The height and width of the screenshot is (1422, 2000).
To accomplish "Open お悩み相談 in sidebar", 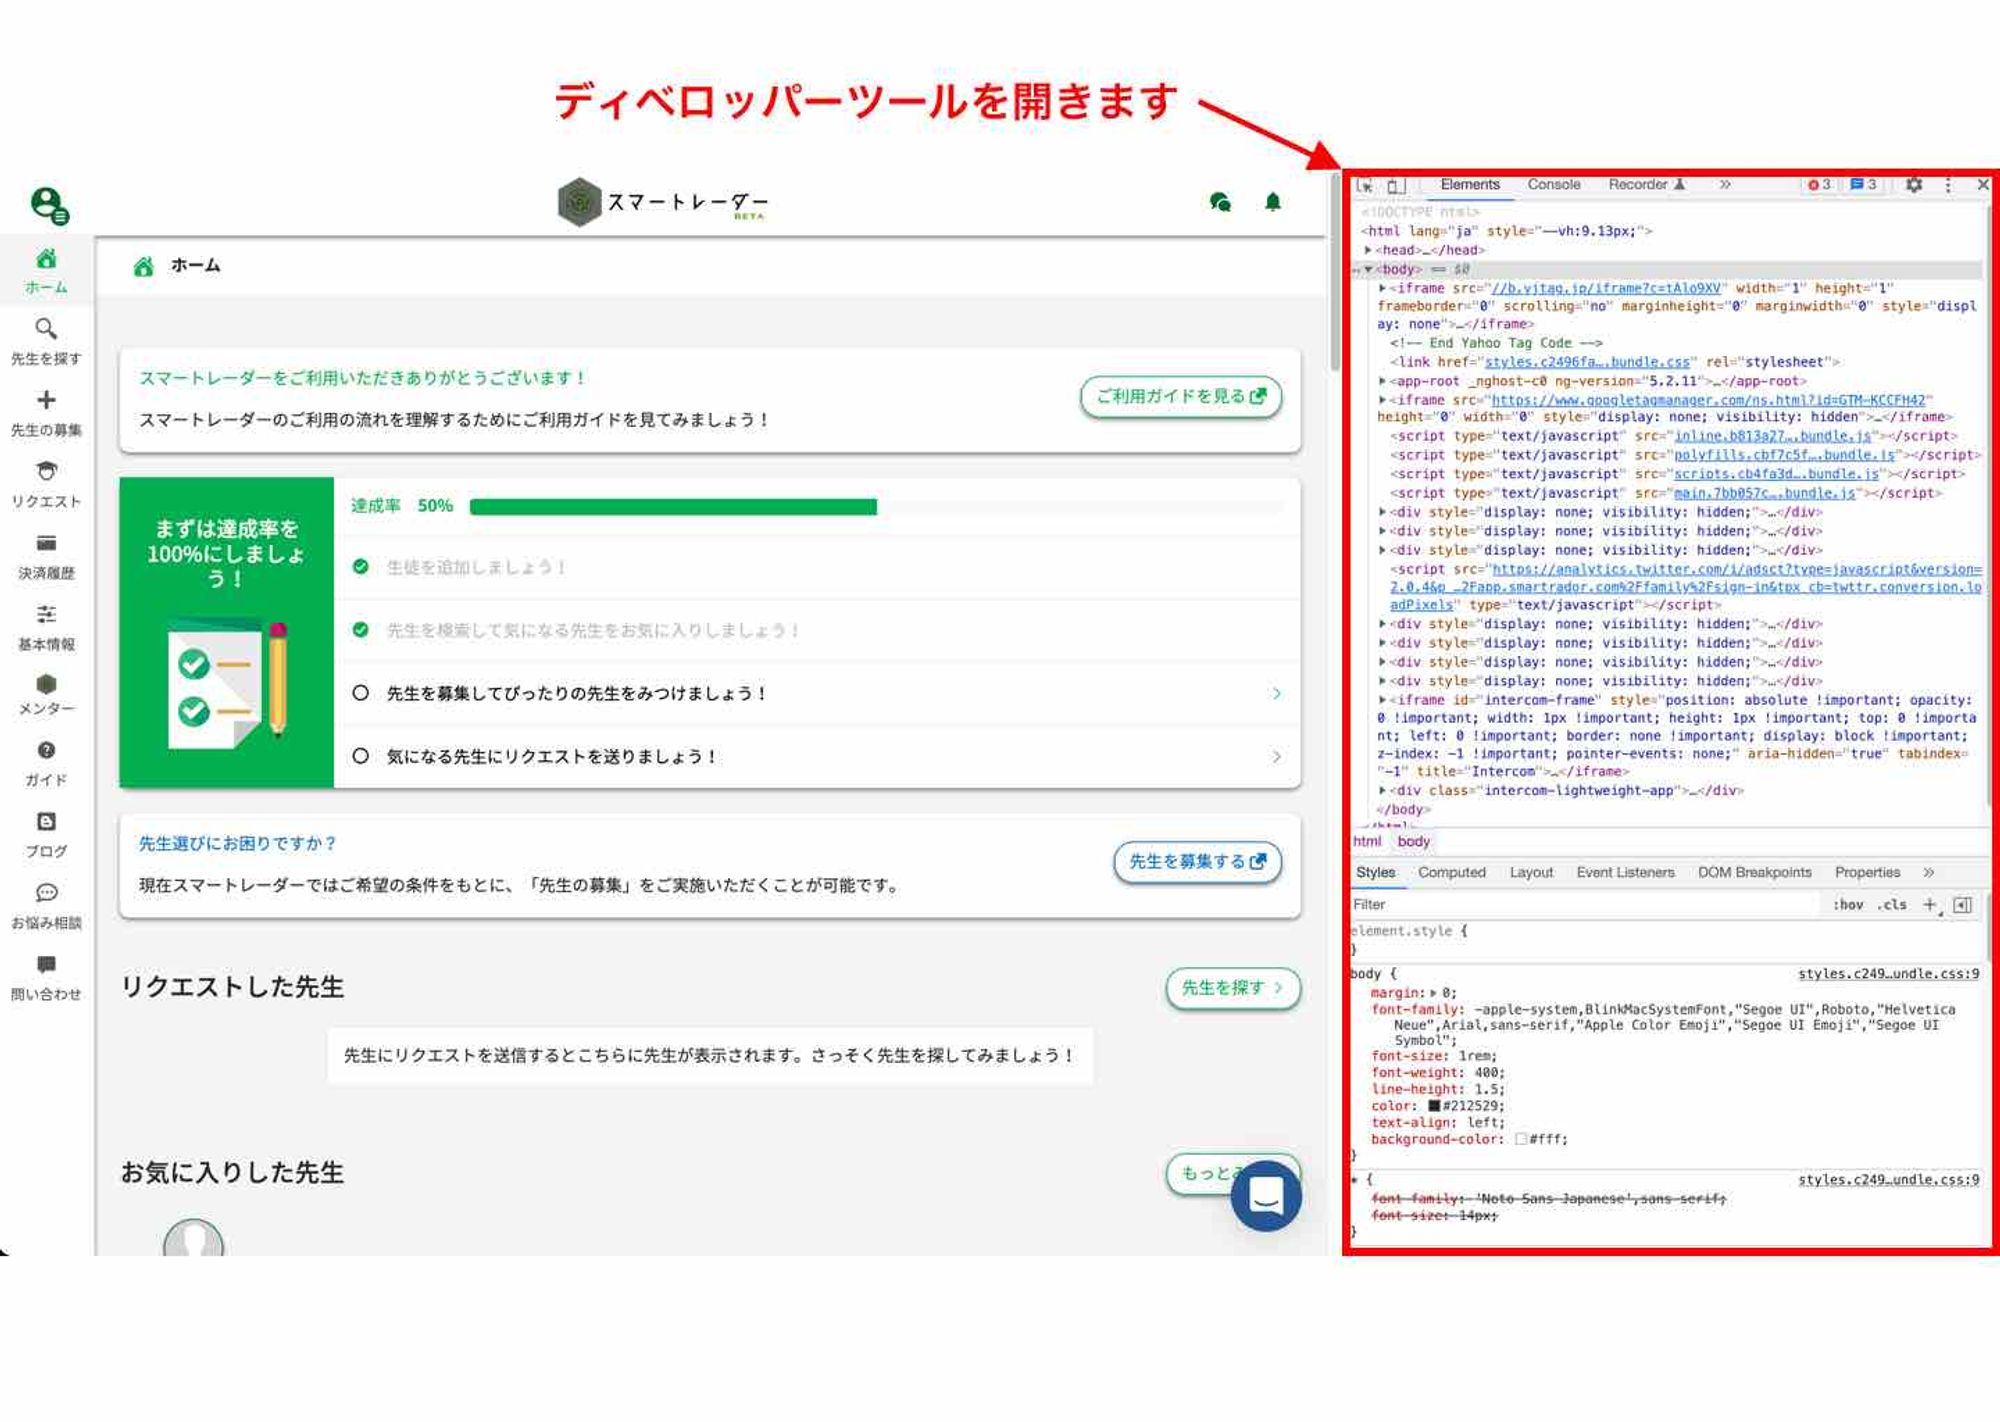I will [x=46, y=906].
